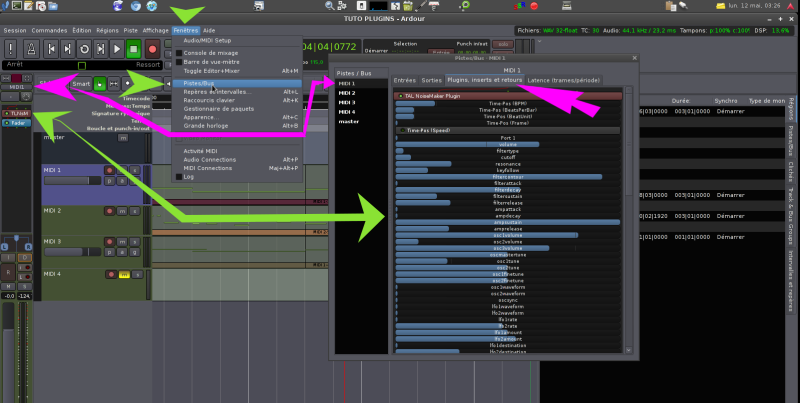Choose Grande horloge menu entry
The width and height of the screenshot is (800, 403).
[237, 125]
